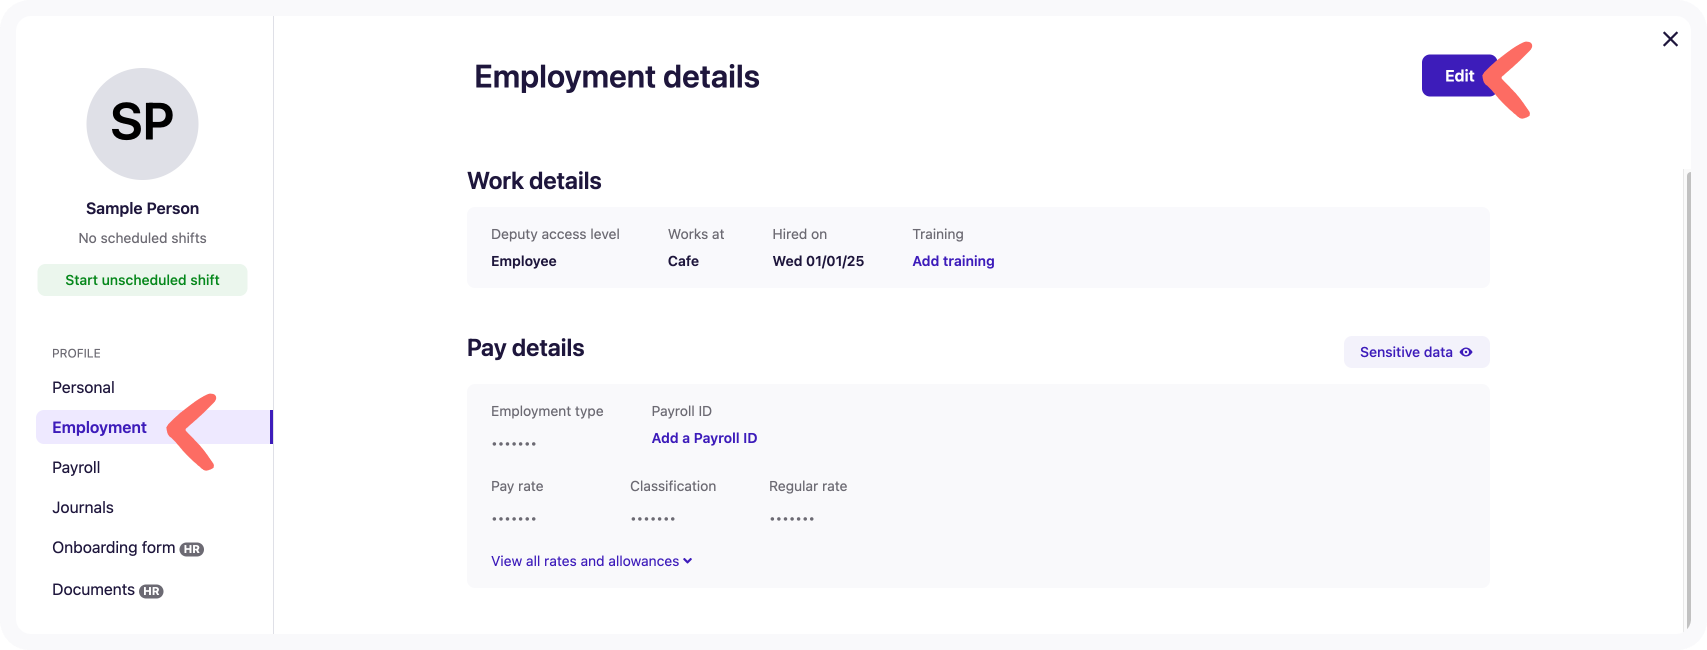Switch to the Documents section

point(93,589)
